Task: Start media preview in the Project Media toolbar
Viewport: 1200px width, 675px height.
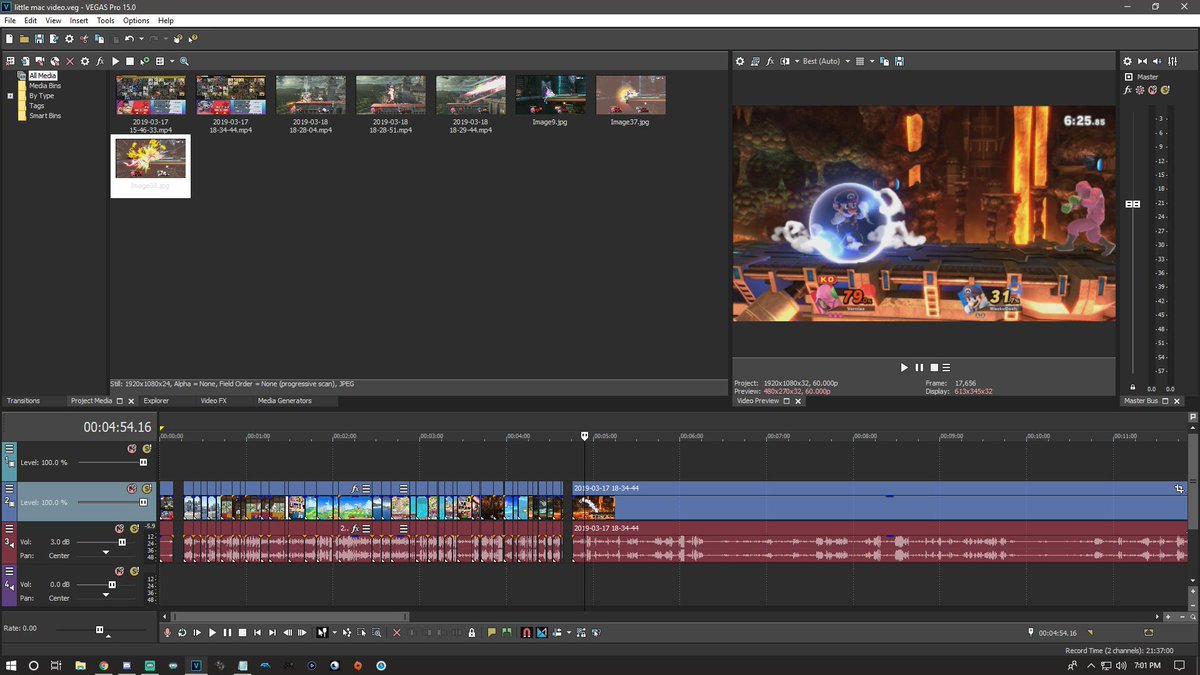Action: click(x=115, y=61)
